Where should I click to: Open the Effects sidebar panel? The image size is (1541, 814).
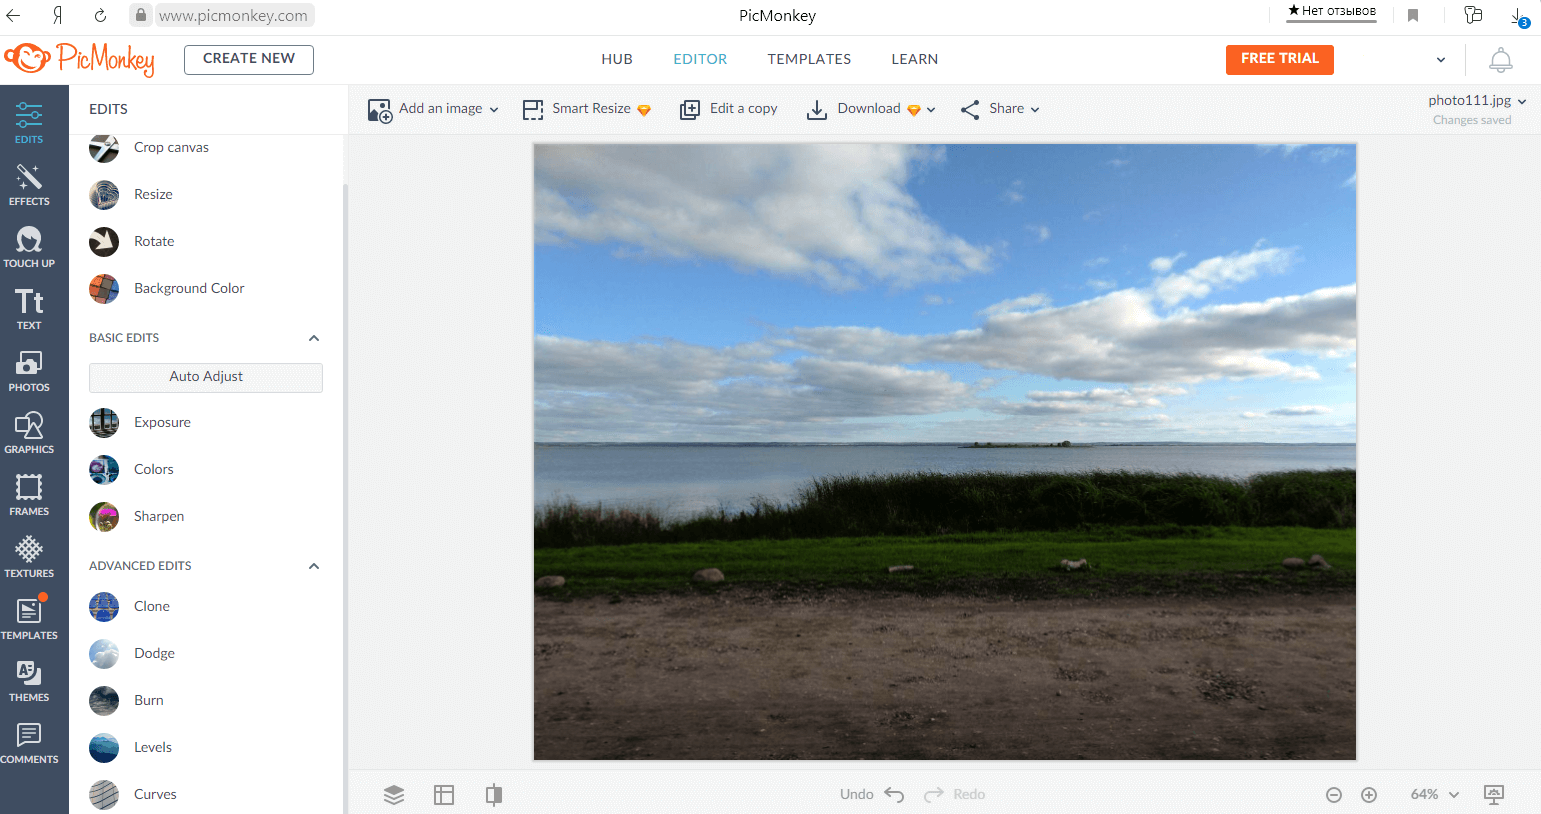(29, 185)
